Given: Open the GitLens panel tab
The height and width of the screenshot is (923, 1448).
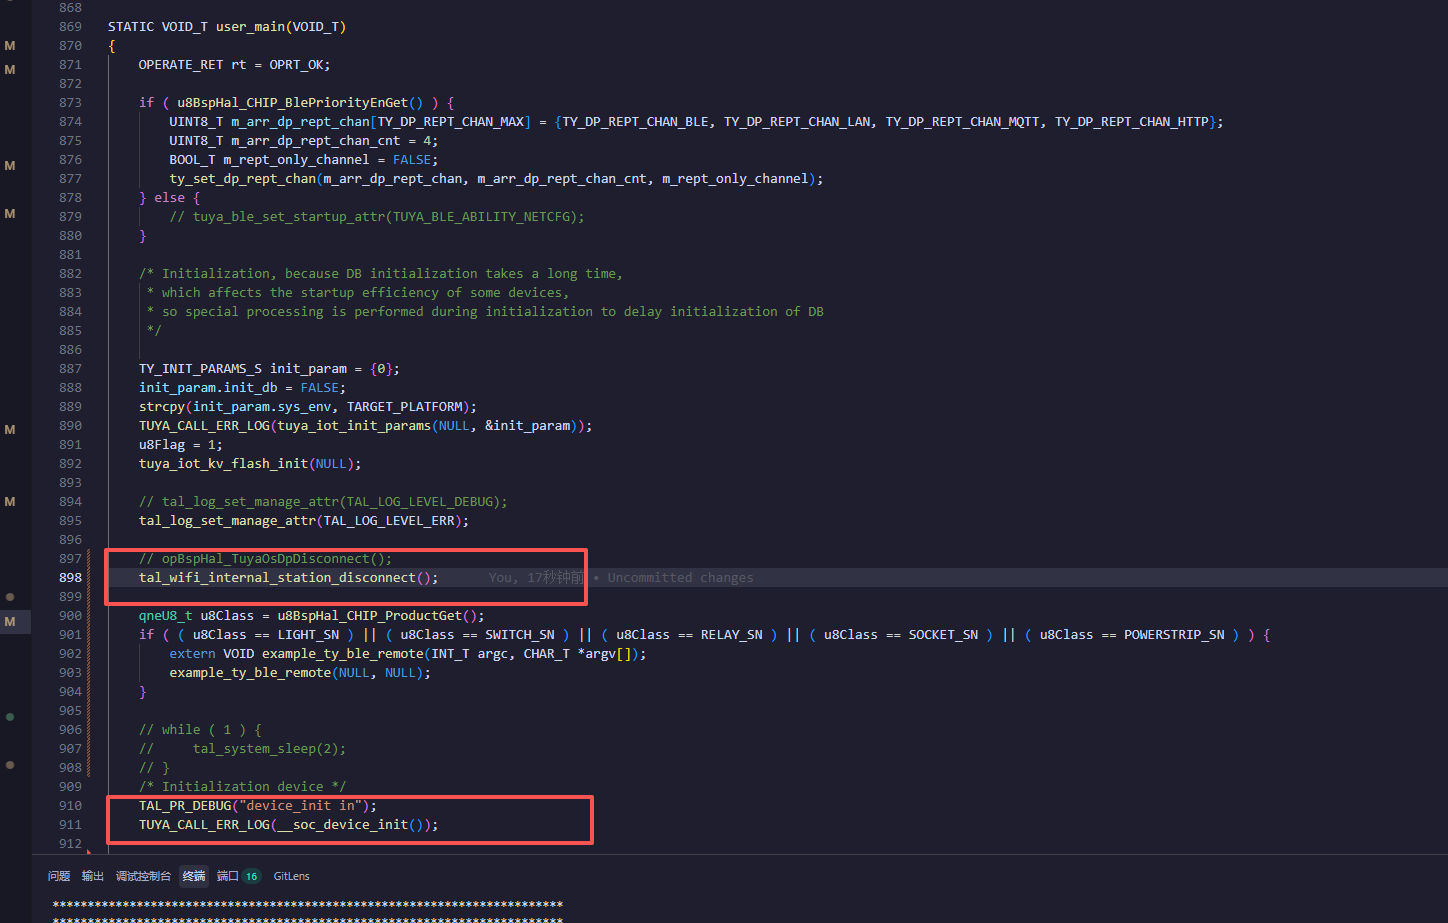Looking at the screenshot, I should (x=291, y=875).
